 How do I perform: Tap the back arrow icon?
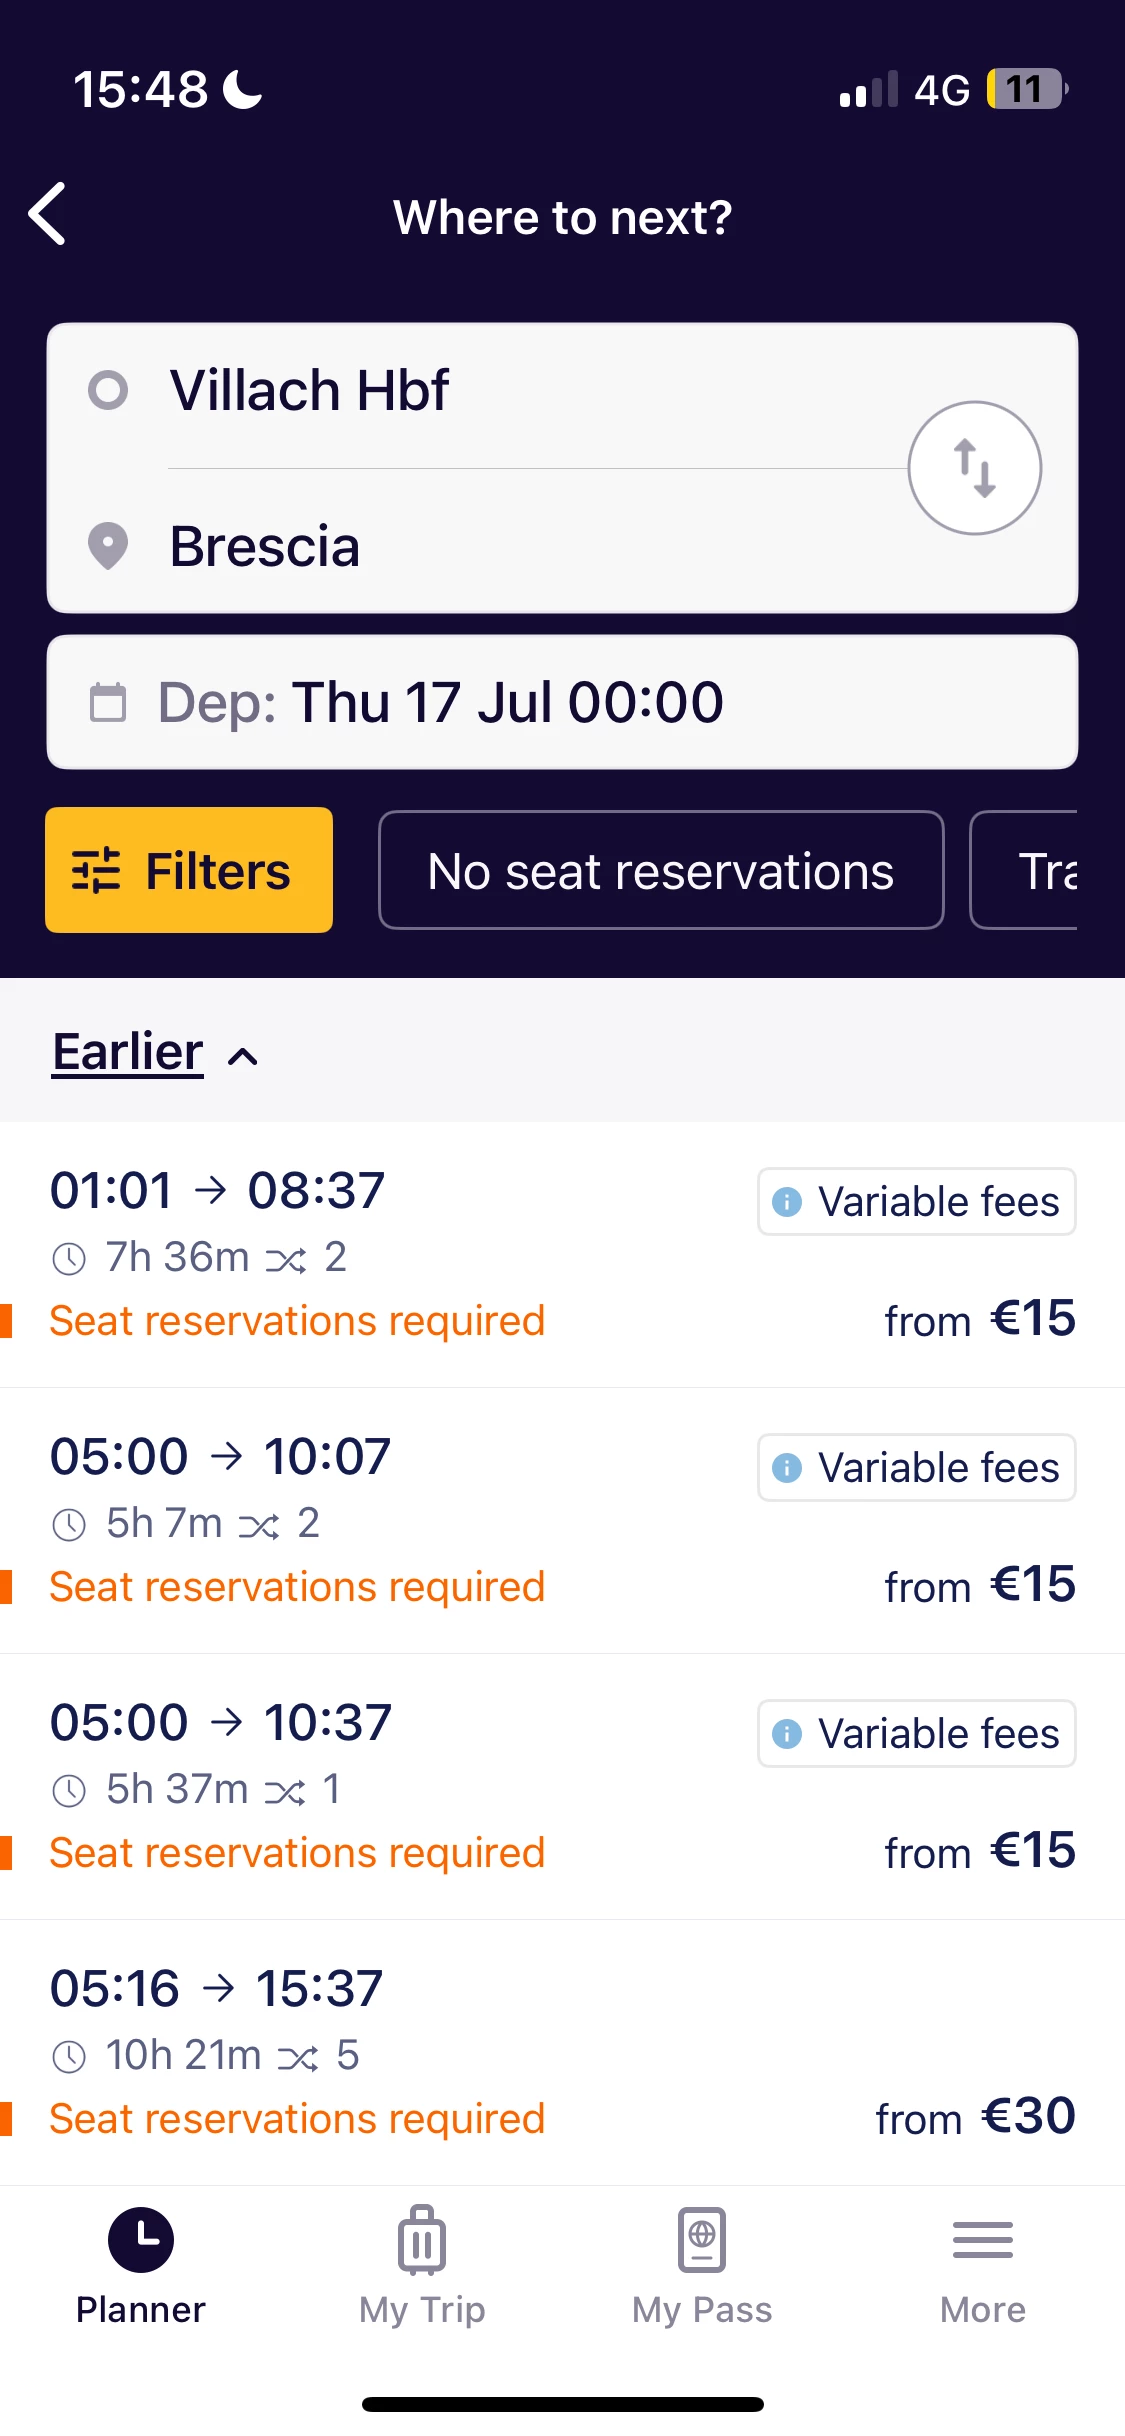[48, 214]
